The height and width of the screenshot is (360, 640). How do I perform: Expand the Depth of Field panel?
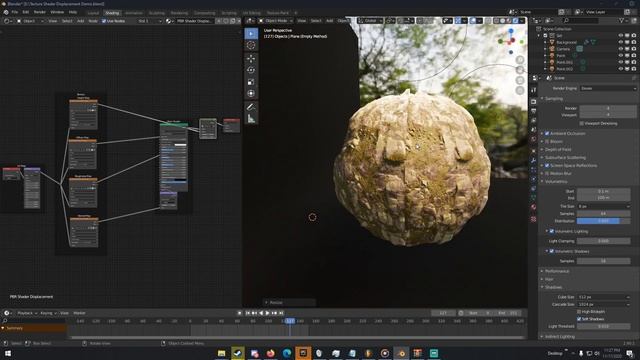[x=558, y=149]
